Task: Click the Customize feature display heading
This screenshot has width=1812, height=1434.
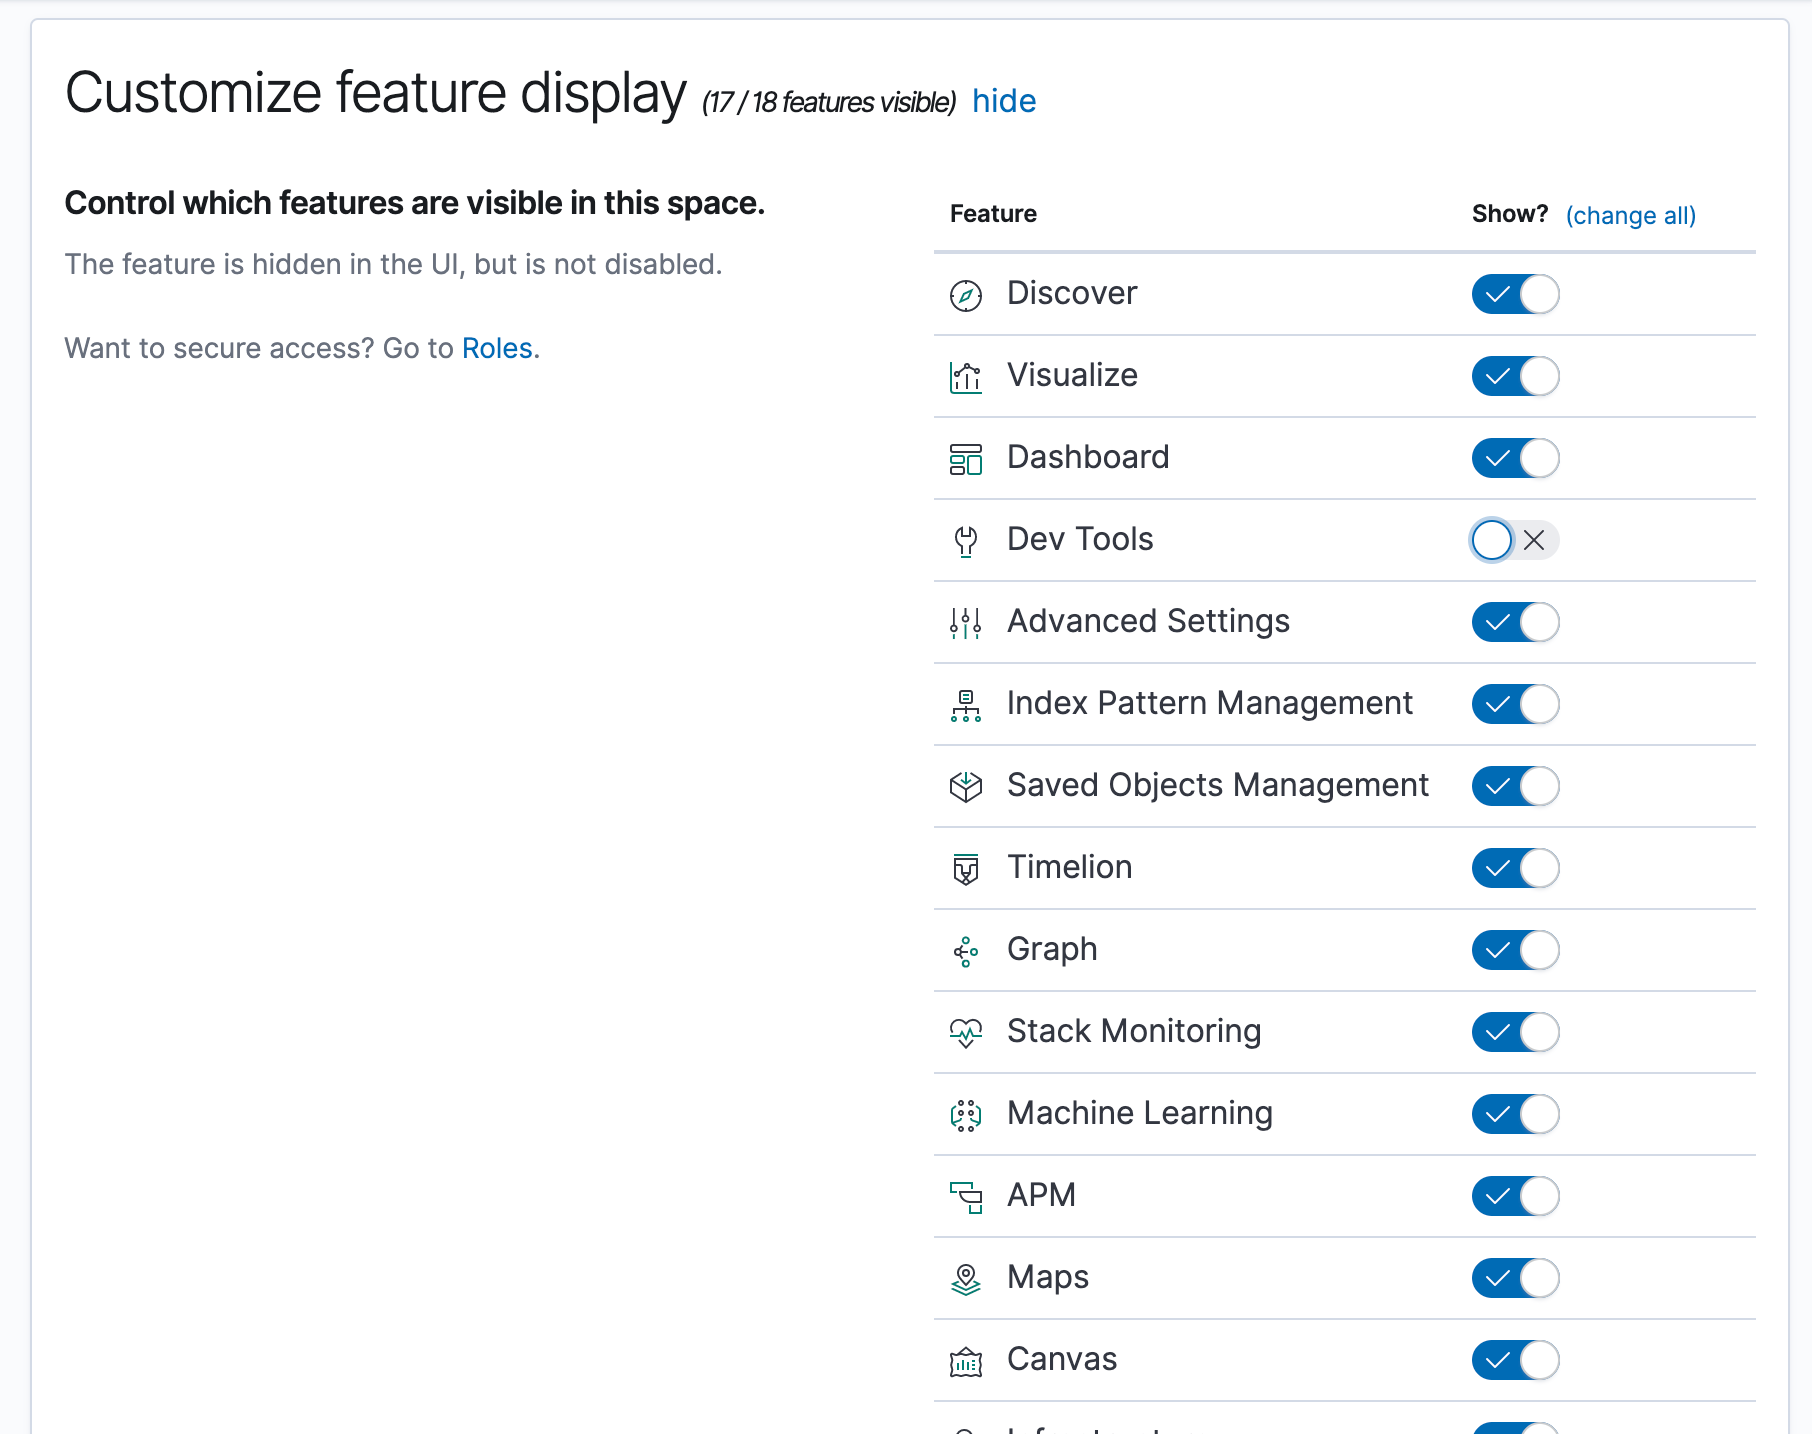Action: click(376, 93)
